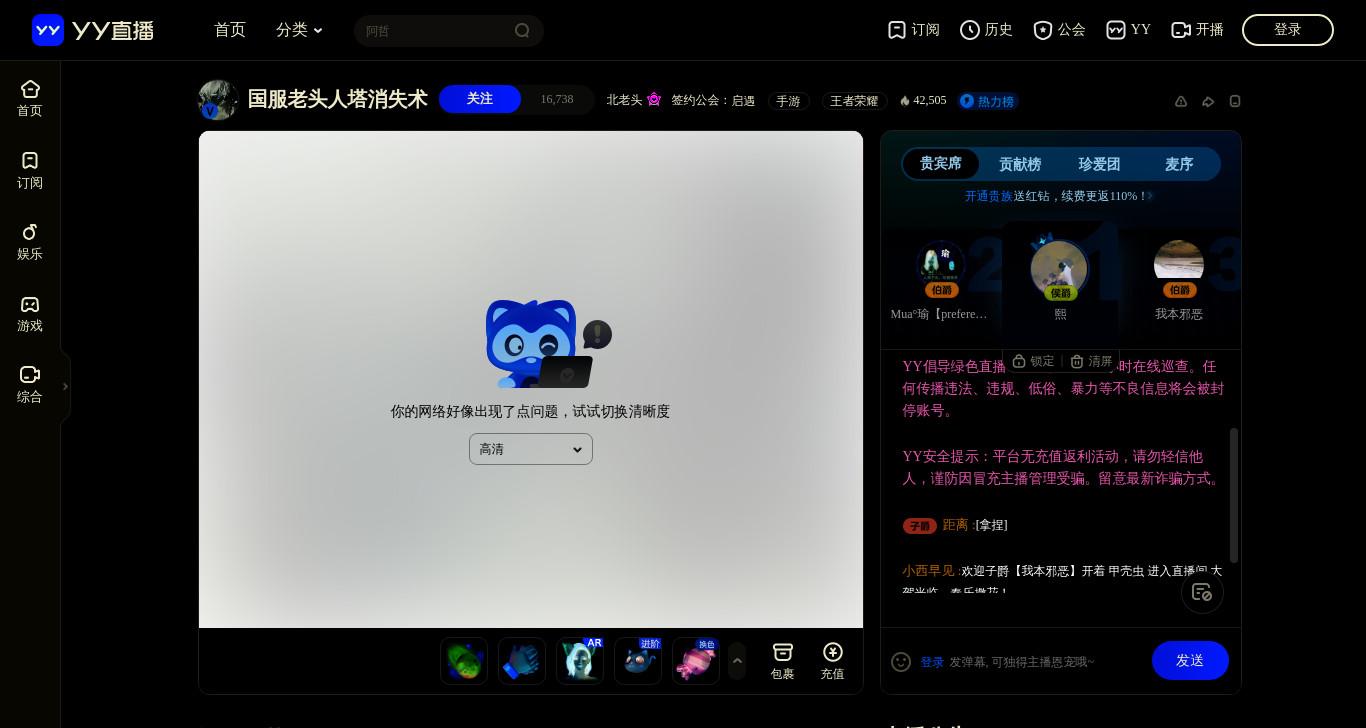Click 北老头 streamer name
The width and height of the screenshot is (1366, 728).
[624, 100]
